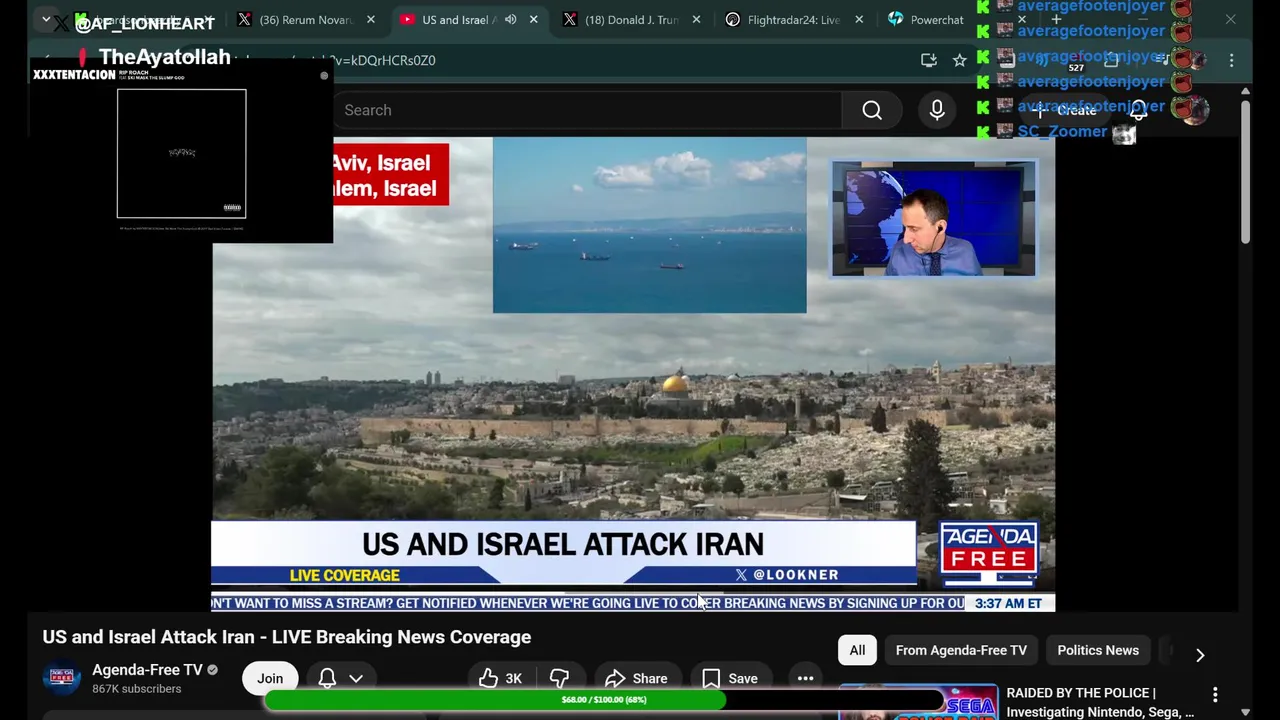Open more actions ellipsis under video

(805, 678)
